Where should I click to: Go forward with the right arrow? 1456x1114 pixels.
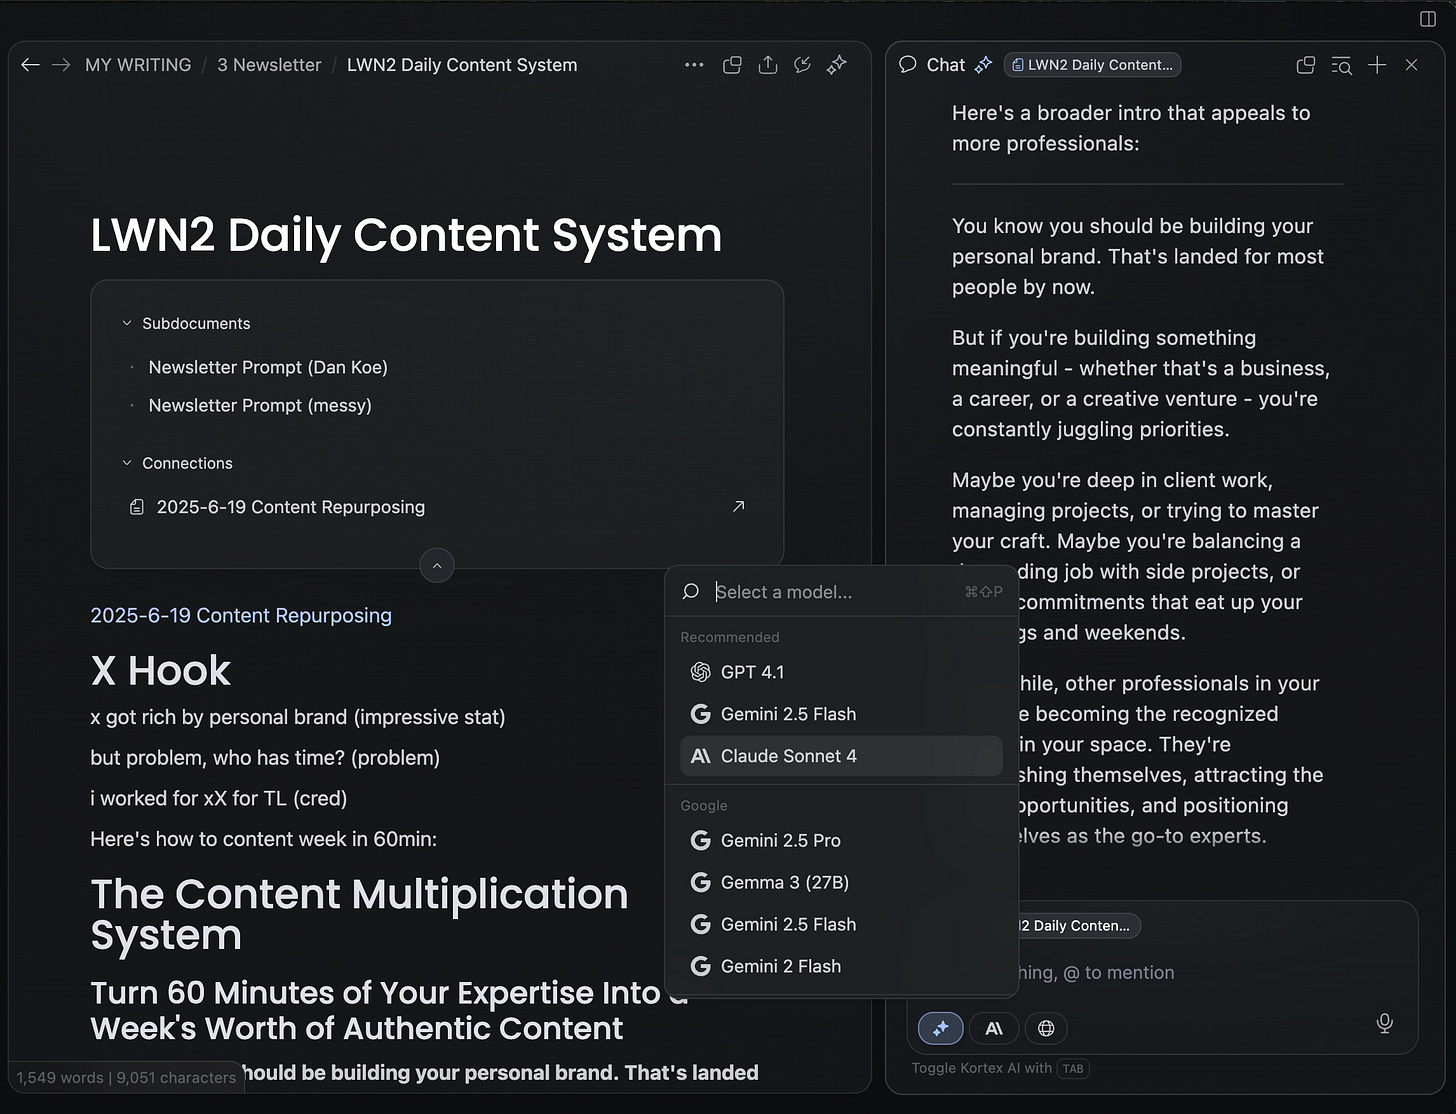(61, 65)
